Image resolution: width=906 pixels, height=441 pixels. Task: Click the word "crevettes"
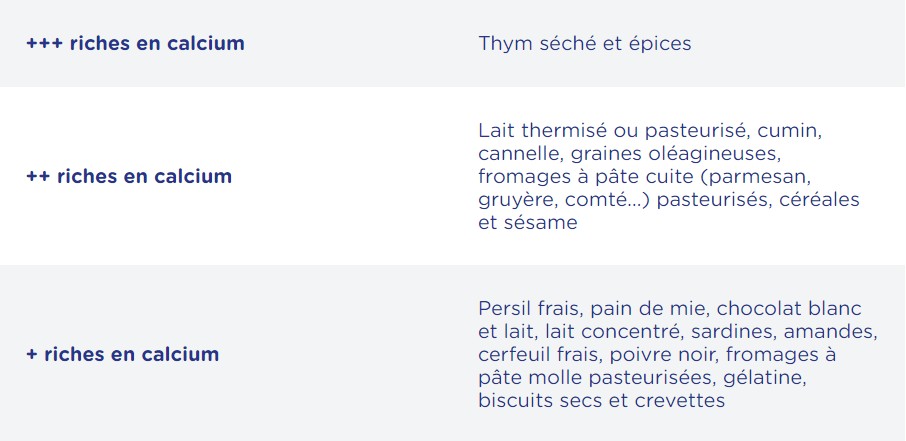(678, 401)
